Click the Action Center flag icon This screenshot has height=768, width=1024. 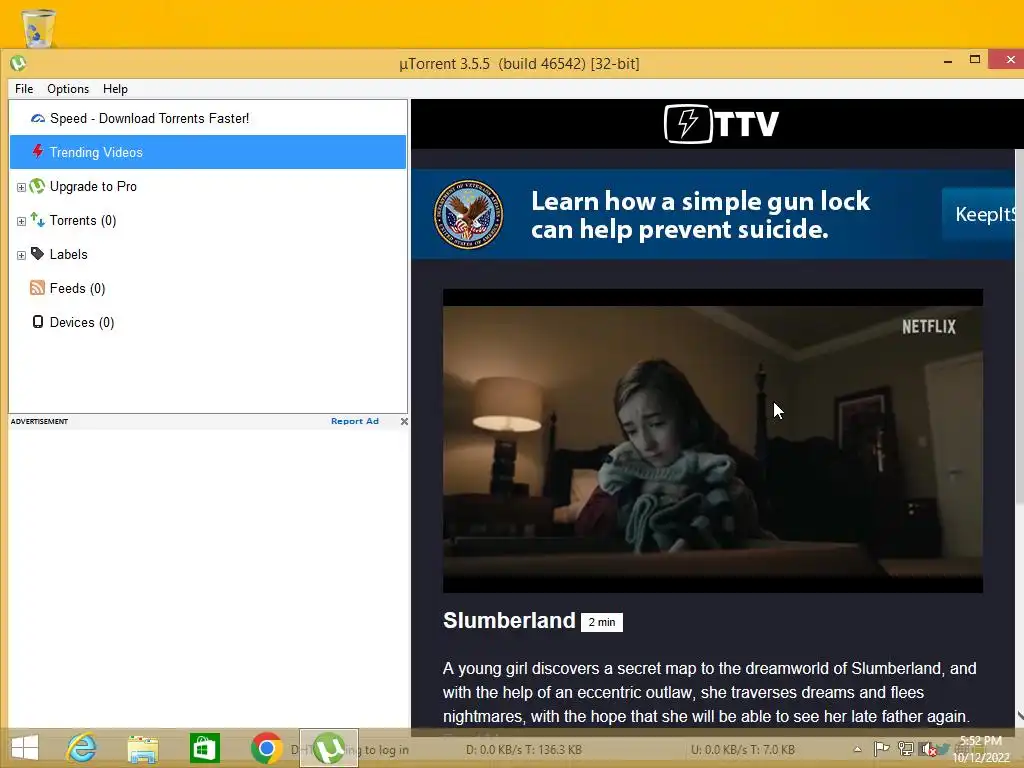tap(881, 748)
